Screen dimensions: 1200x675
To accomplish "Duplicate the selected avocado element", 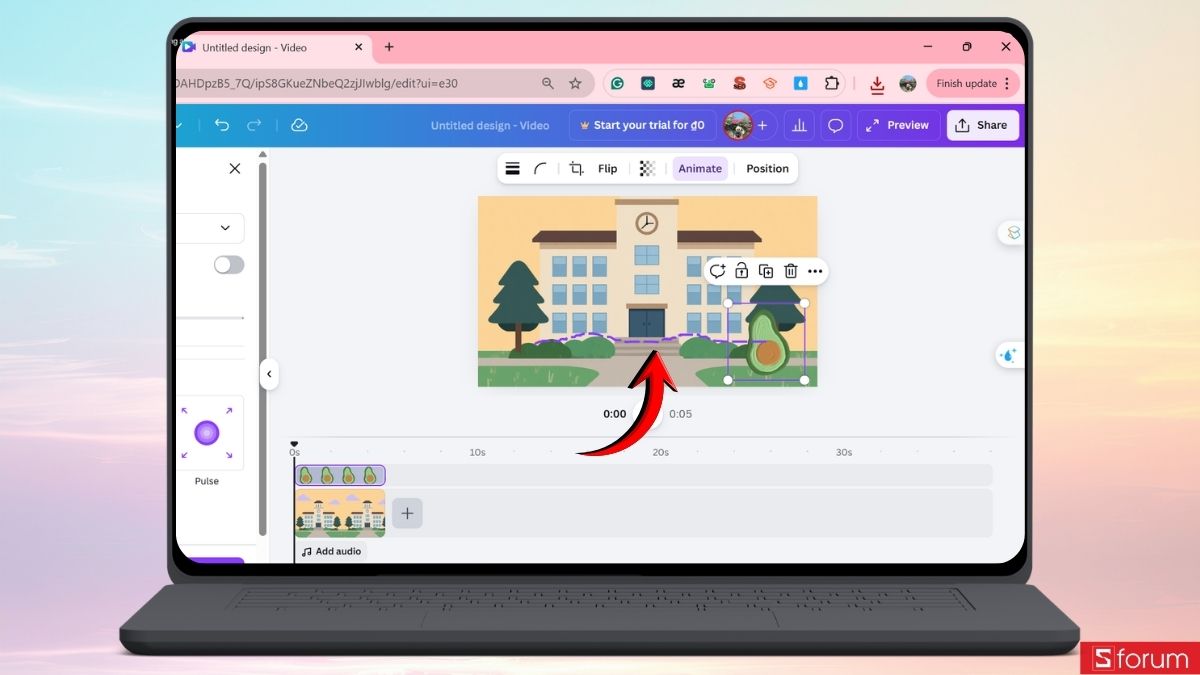I will [x=766, y=271].
